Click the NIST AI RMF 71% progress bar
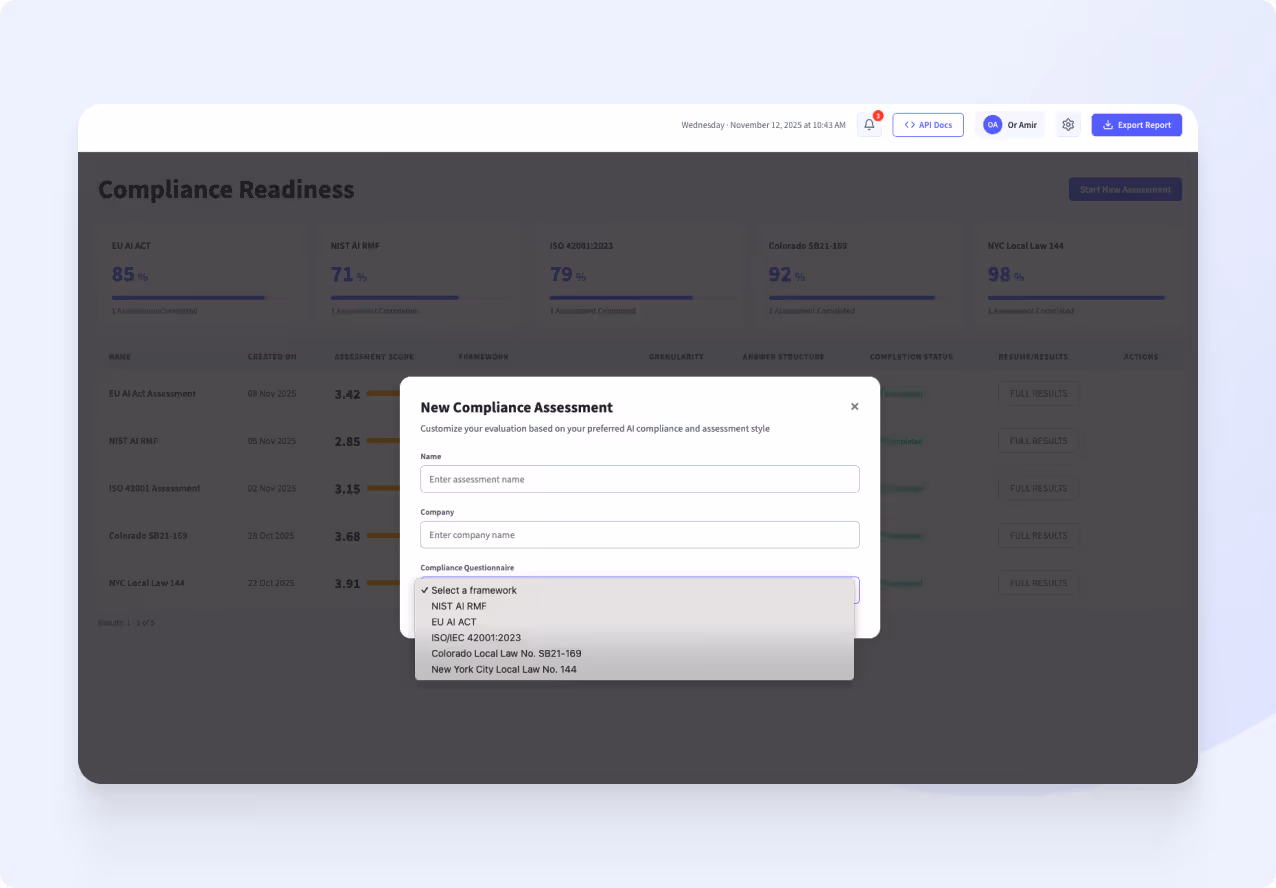The height and width of the screenshot is (888, 1276). [419, 297]
